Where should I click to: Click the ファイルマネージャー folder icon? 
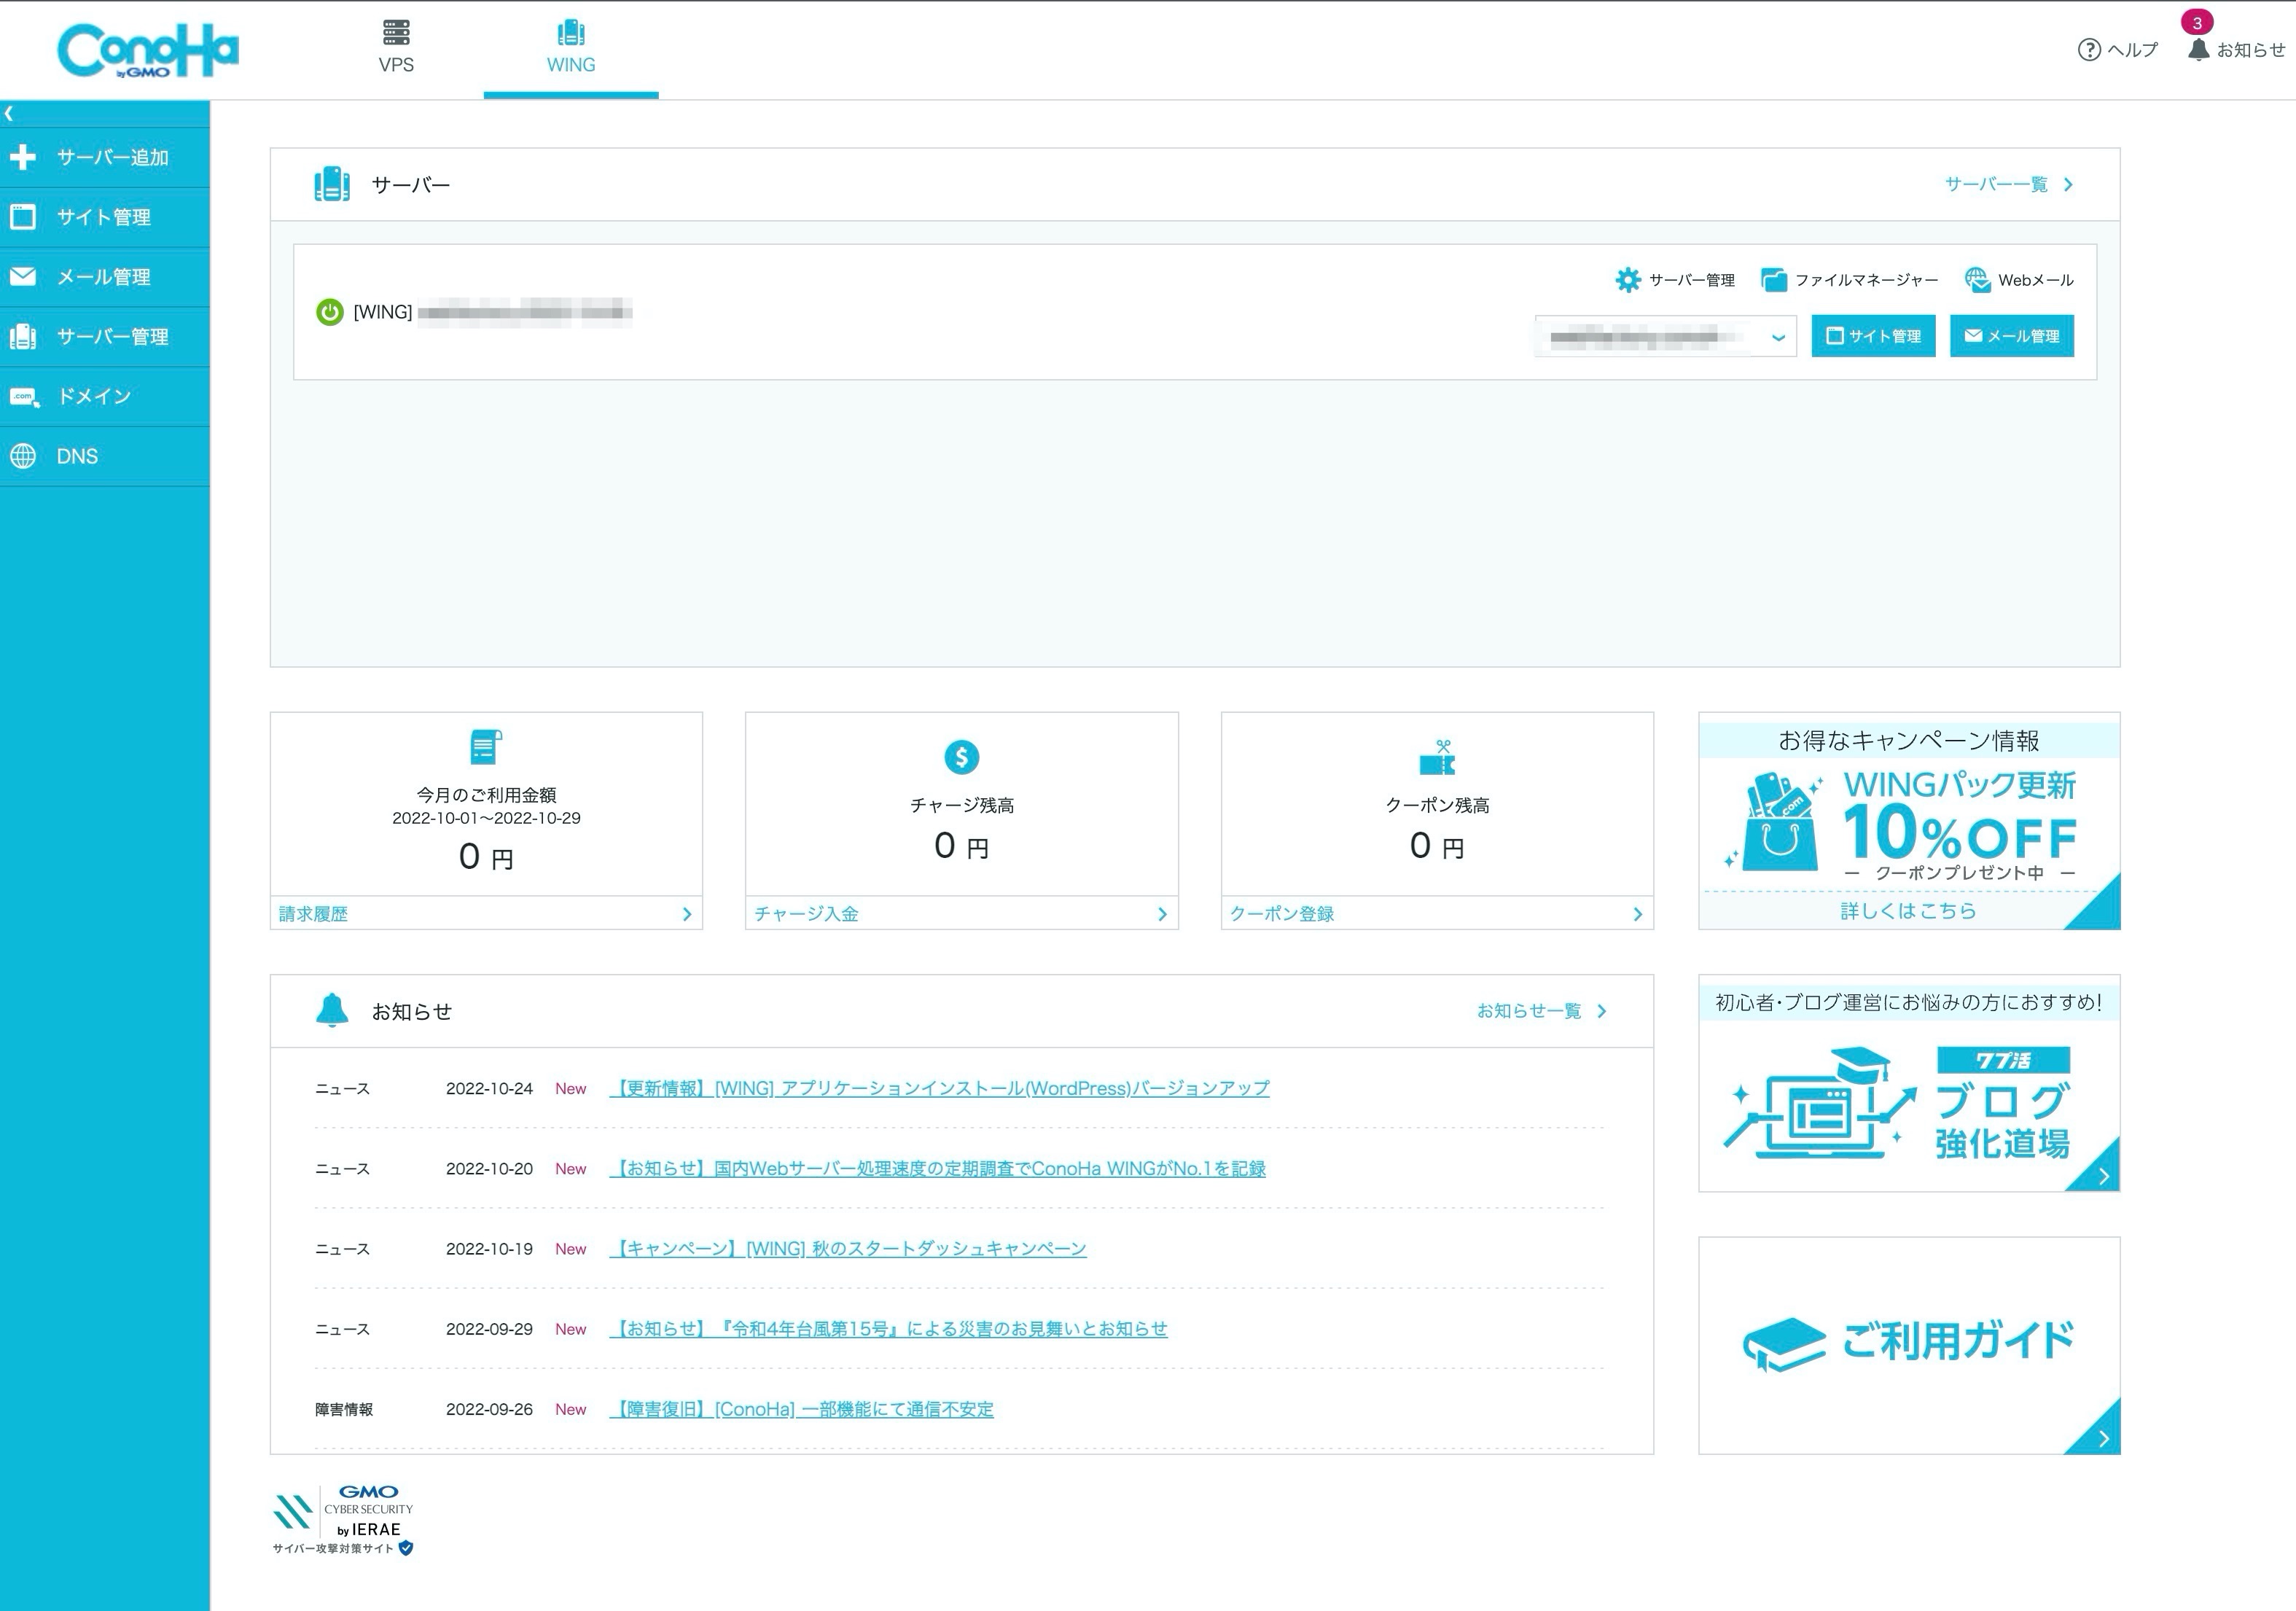(x=1774, y=280)
